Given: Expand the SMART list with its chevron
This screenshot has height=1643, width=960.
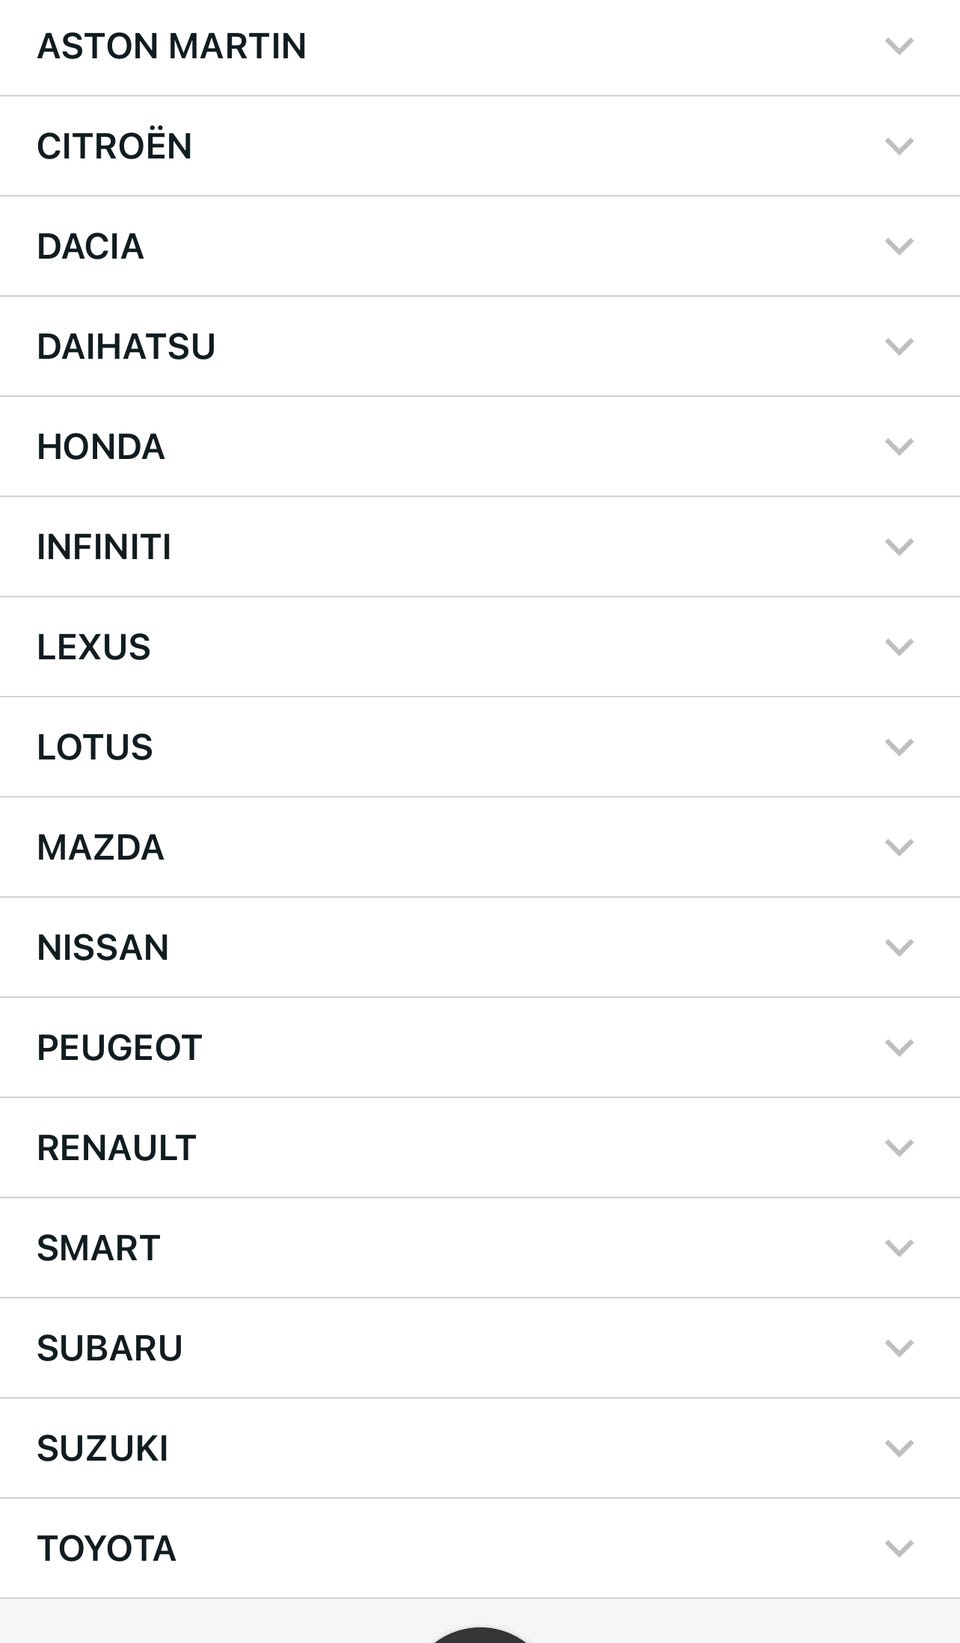Looking at the screenshot, I should [x=899, y=1248].
